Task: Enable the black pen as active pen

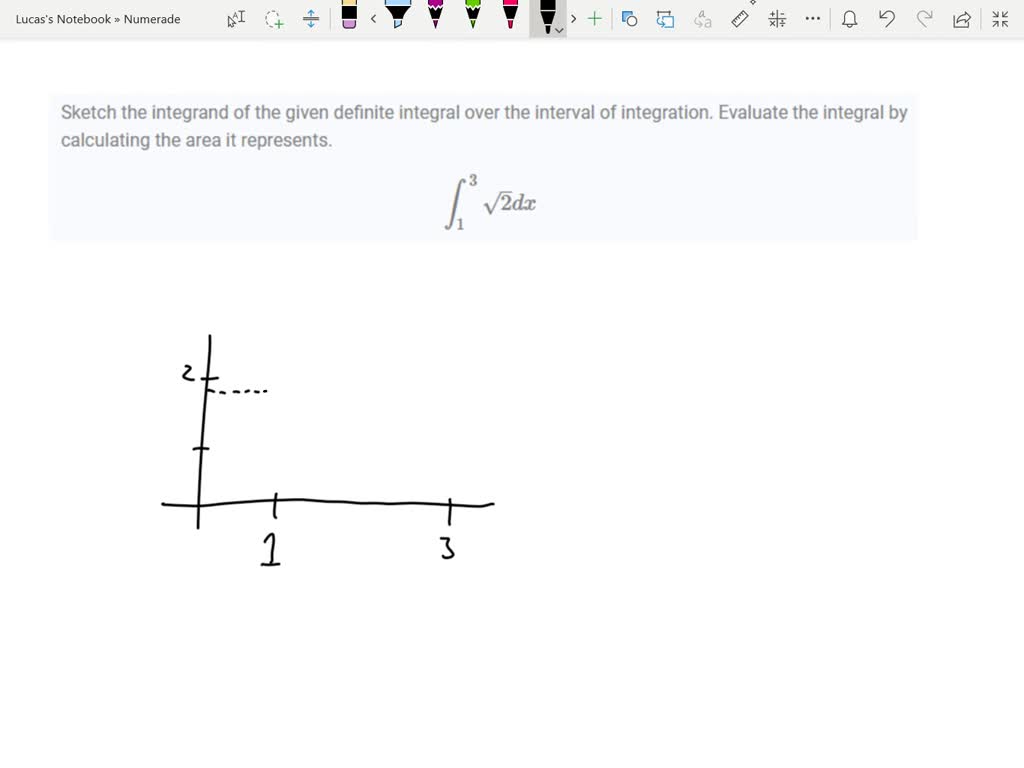Action: 545,15
